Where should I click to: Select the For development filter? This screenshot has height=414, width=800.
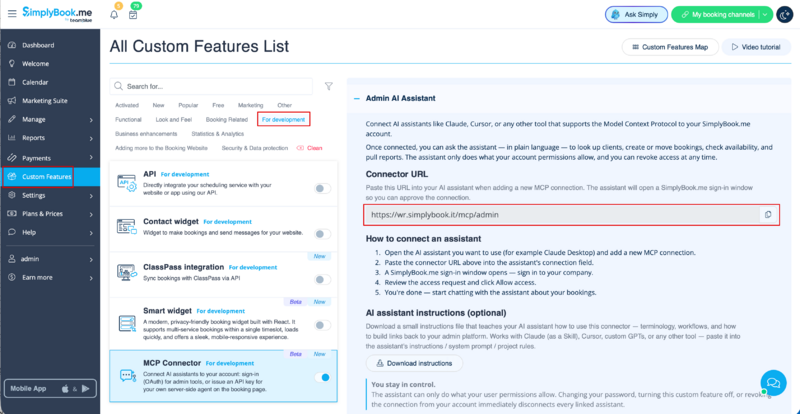284,119
